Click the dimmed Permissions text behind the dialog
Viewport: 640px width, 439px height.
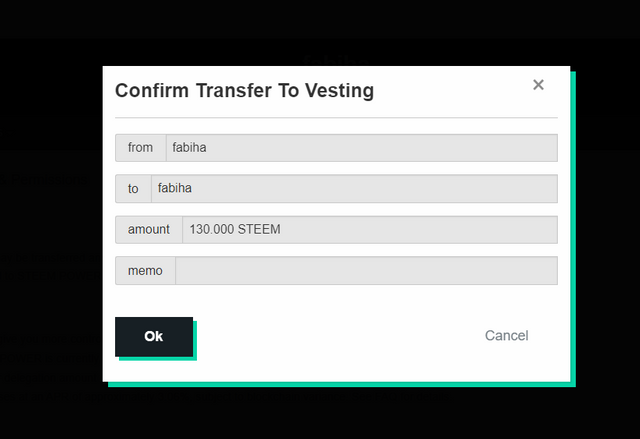44,179
